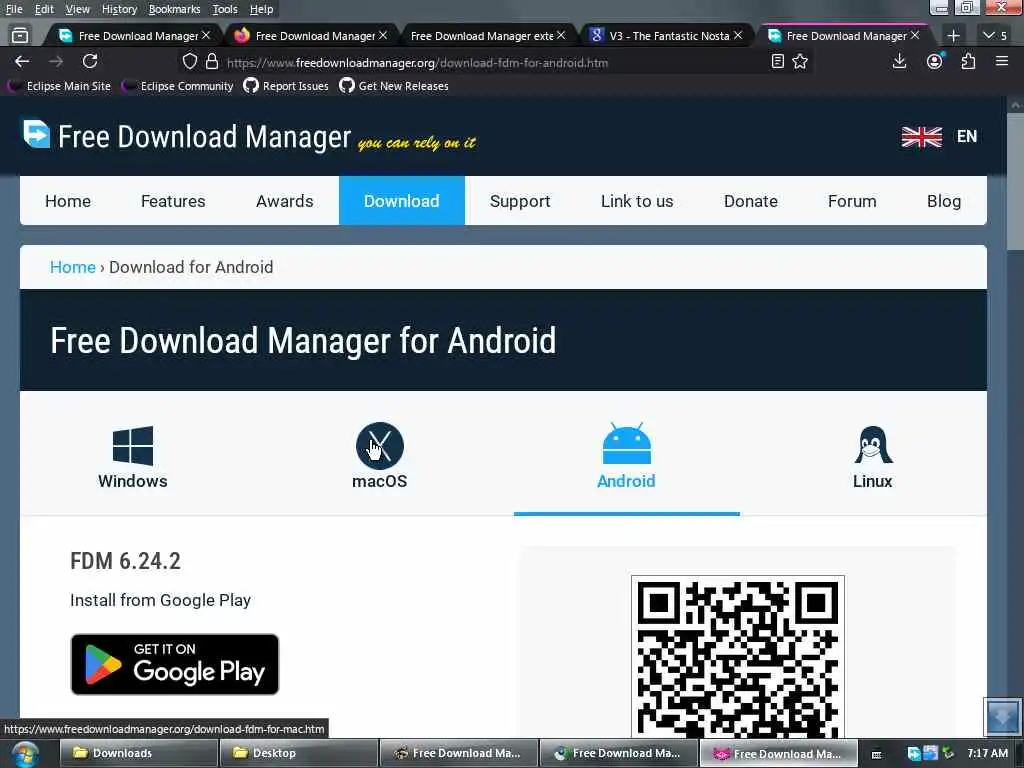Open the tracking protection shield icon
The height and width of the screenshot is (768, 1024).
[189, 62]
